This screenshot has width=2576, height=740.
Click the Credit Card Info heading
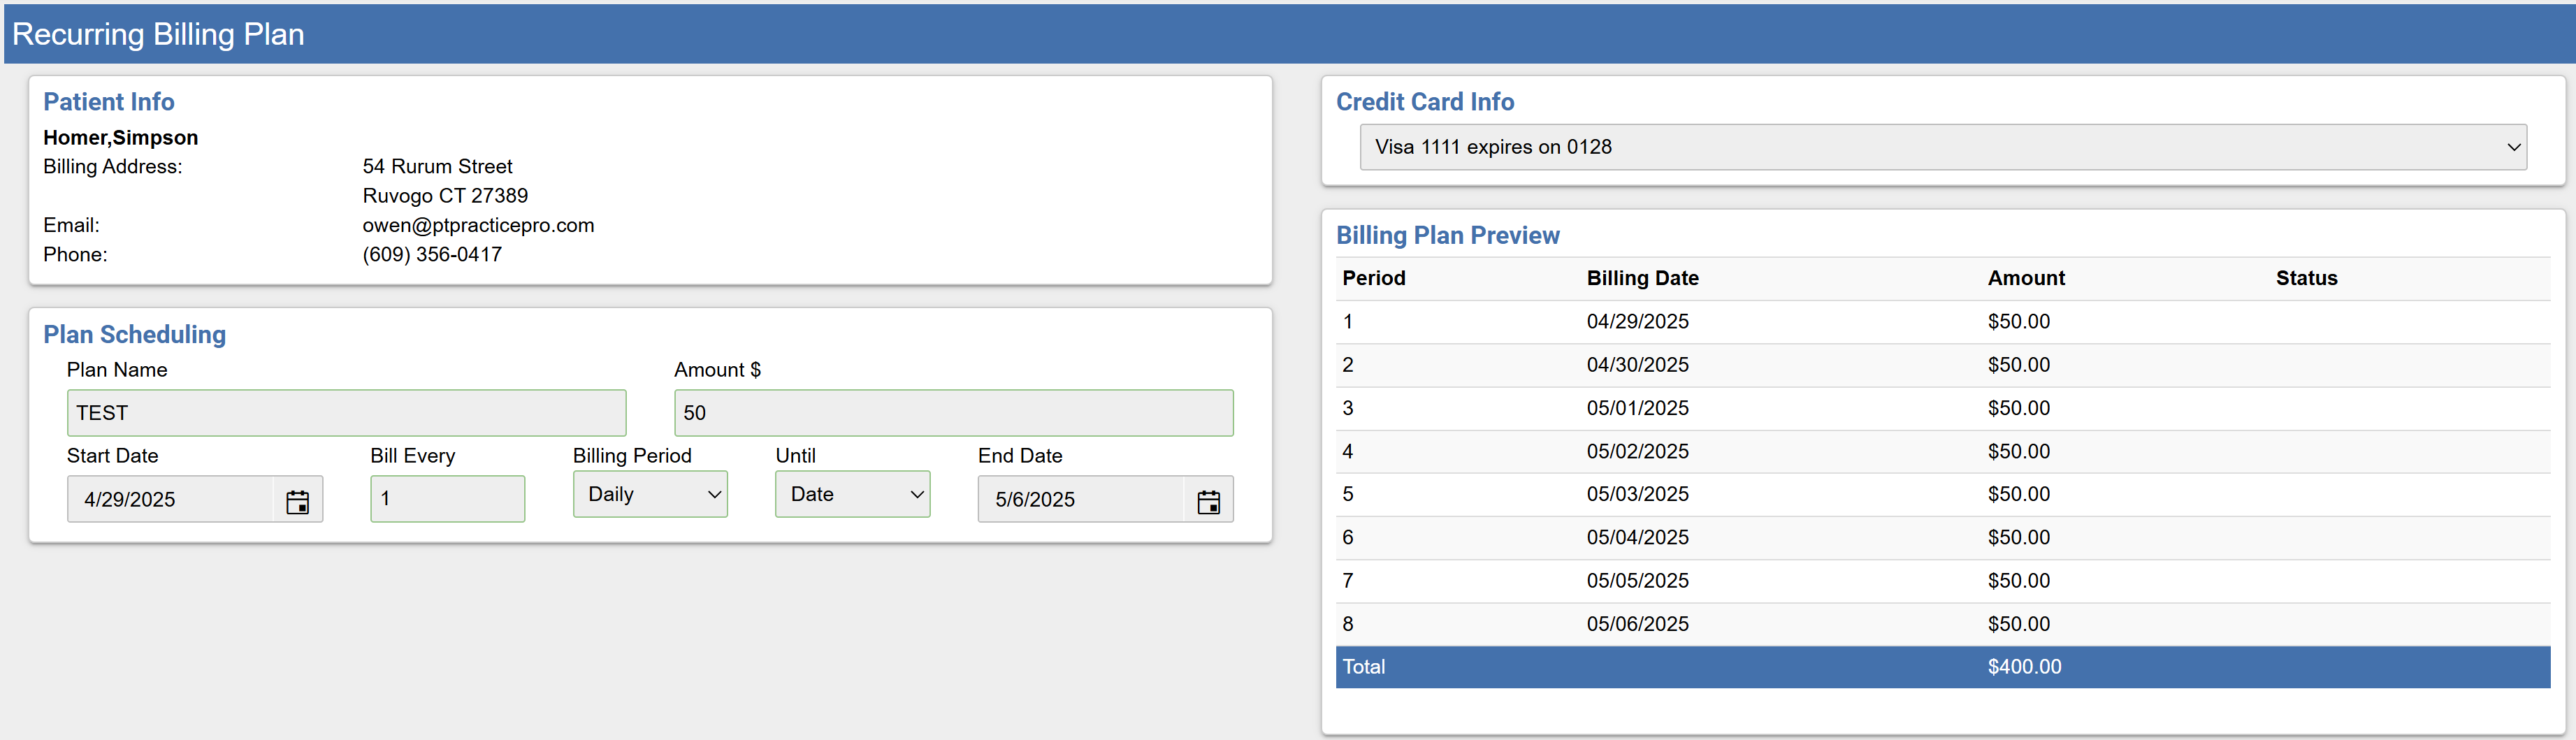1426,101
